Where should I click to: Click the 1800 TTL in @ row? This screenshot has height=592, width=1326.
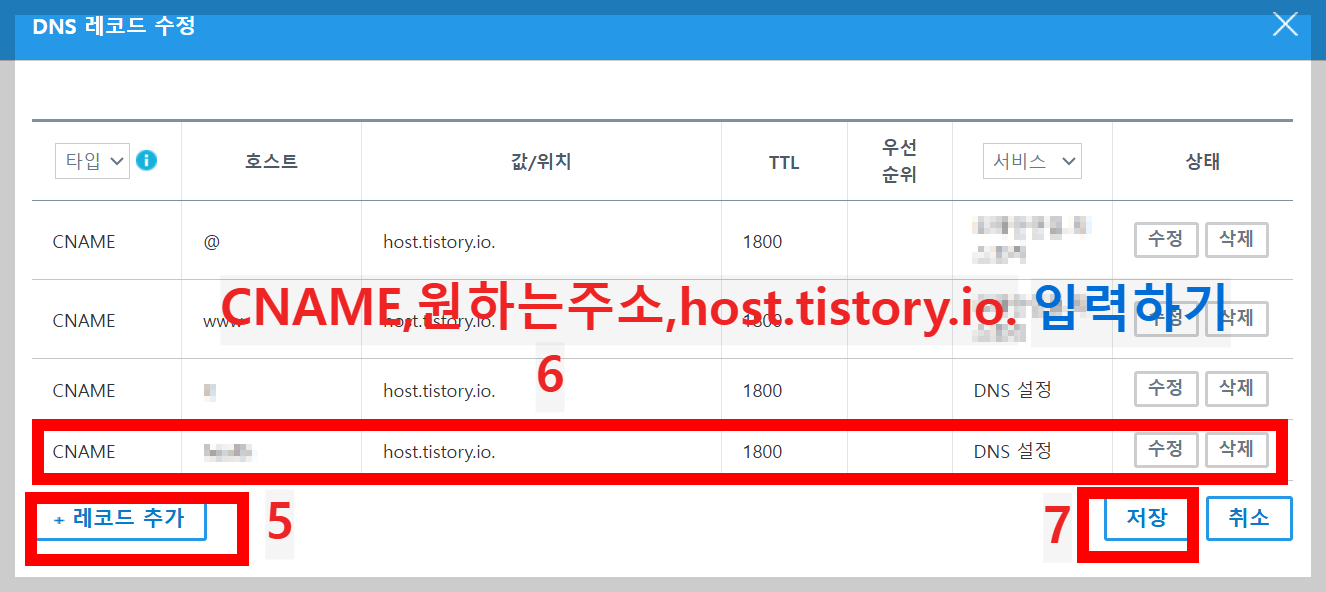(x=762, y=241)
